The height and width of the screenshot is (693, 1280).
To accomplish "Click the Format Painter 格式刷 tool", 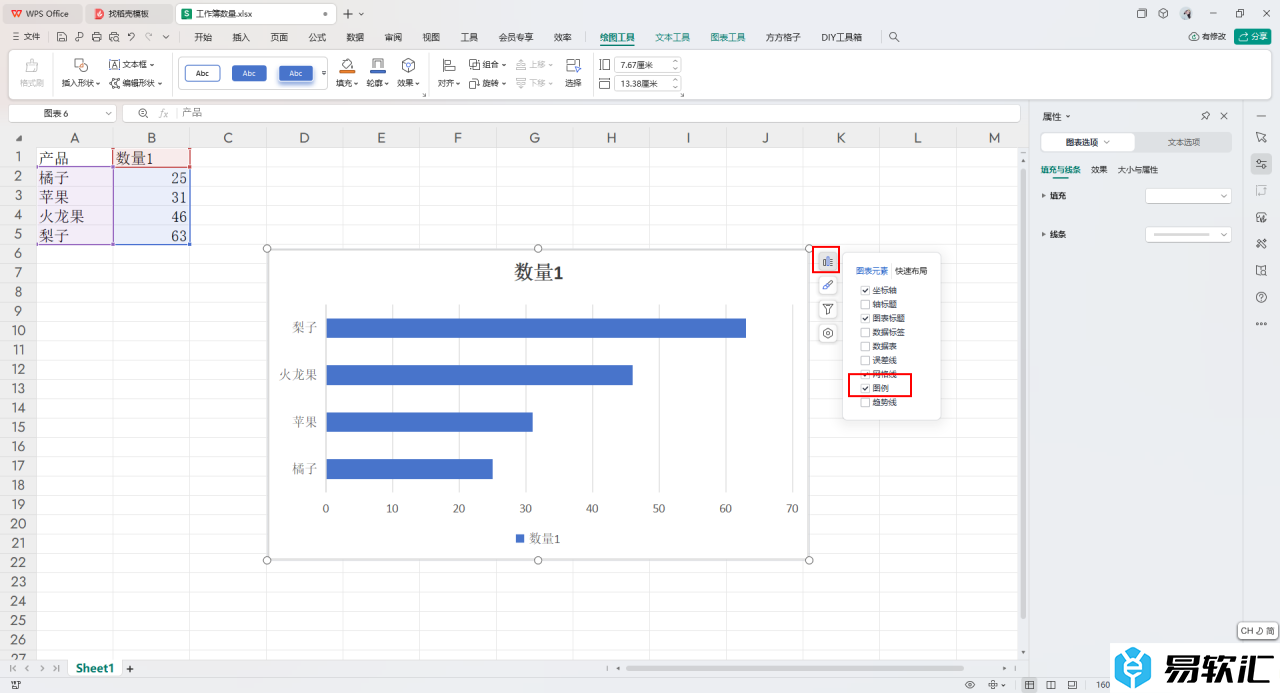I will pos(31,73).
